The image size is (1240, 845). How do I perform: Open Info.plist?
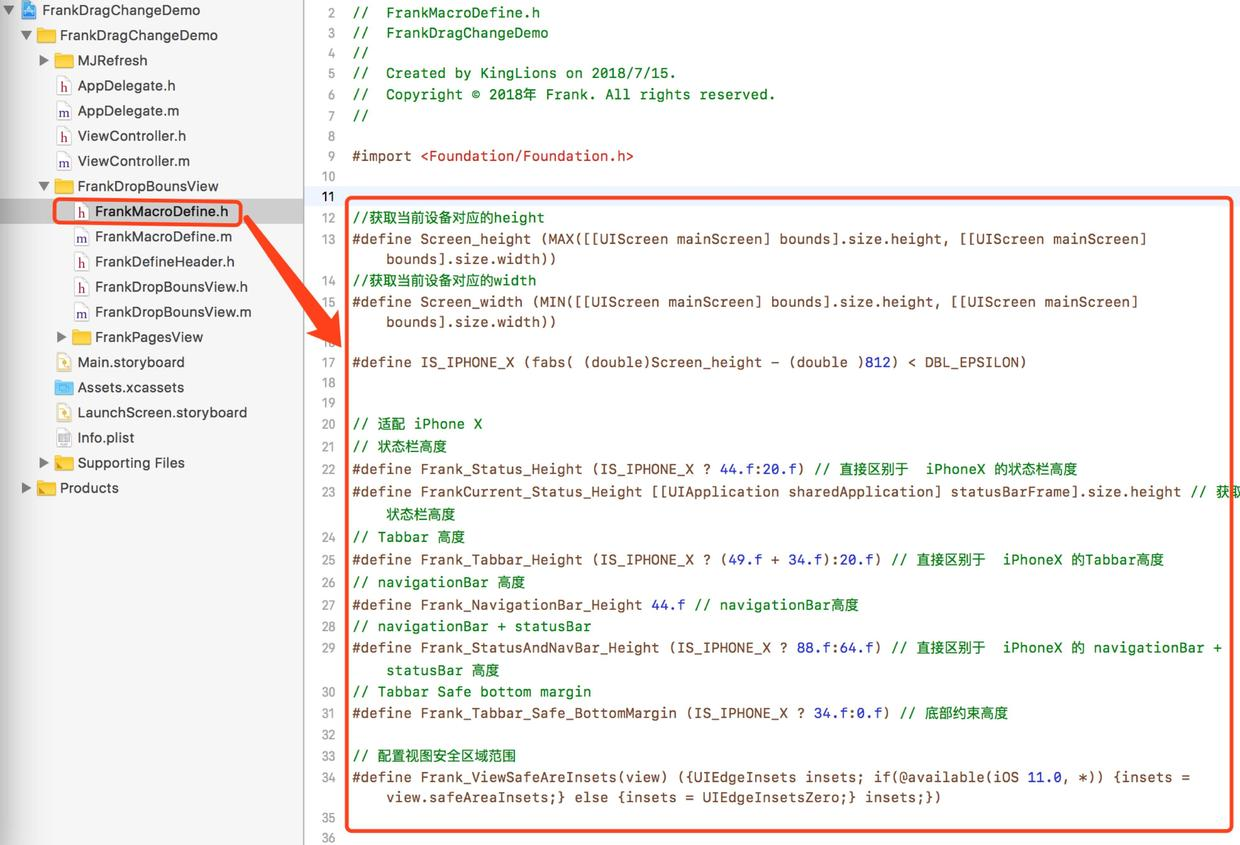(x=106, y=438)
